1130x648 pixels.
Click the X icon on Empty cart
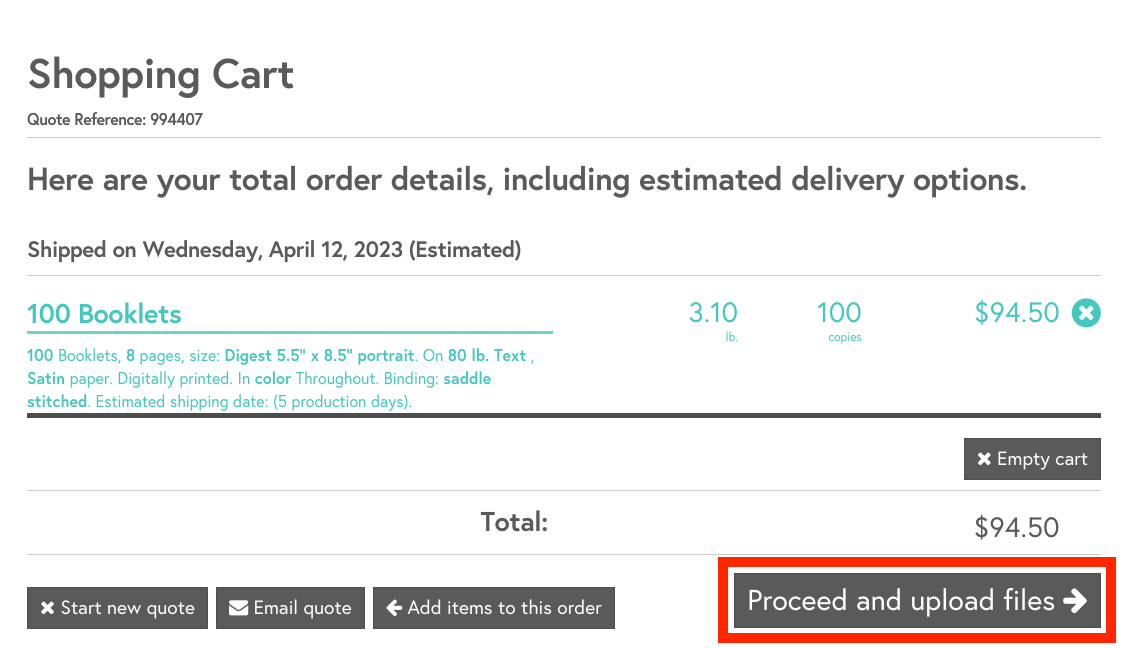(984, 459)
